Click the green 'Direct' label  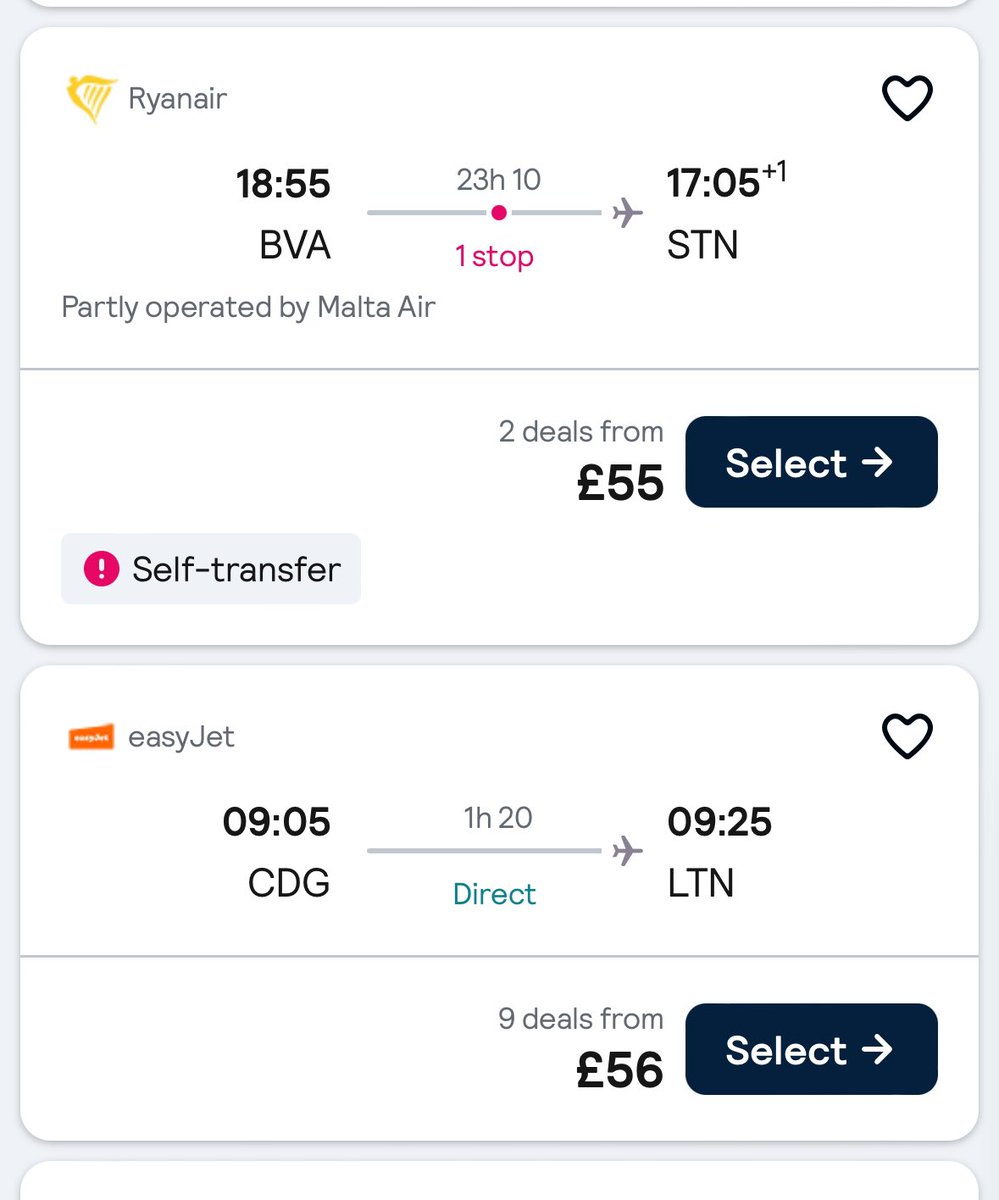point(494,894)
